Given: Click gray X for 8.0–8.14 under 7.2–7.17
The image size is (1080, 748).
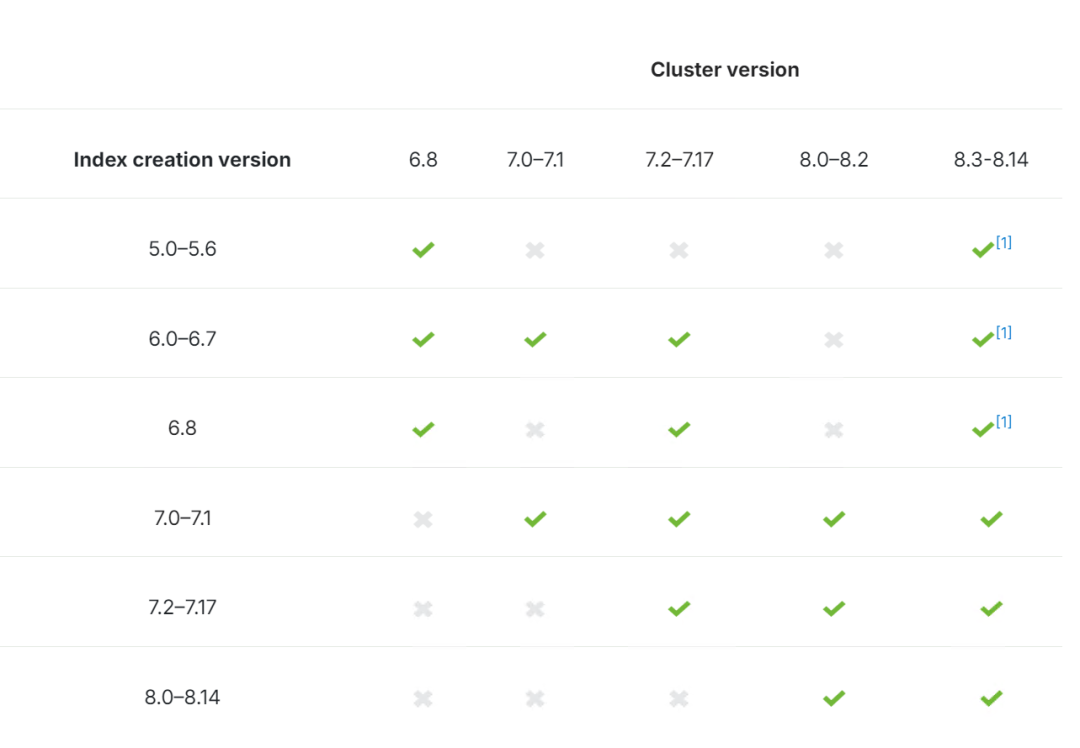Looking at the screenshot, I should (679, 698).
